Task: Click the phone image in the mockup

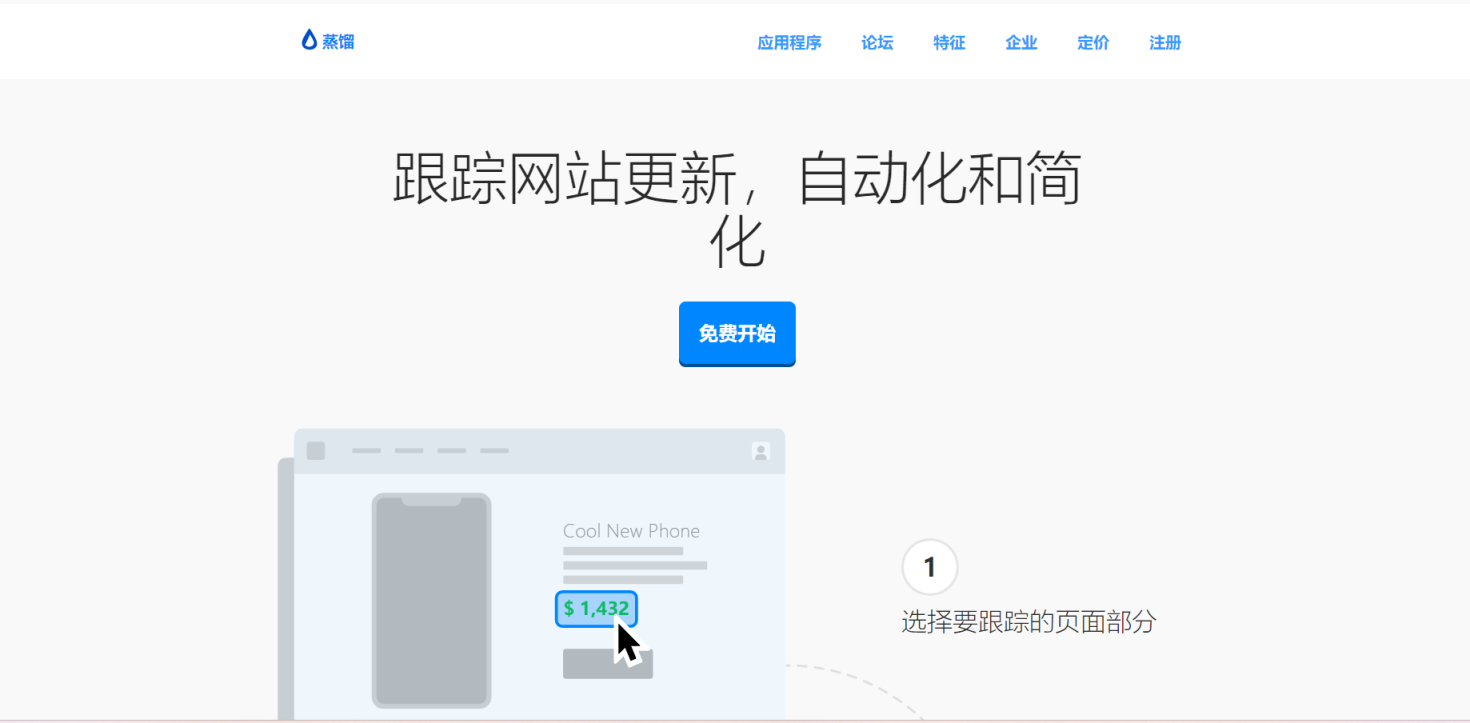Action: coord(431,600)
